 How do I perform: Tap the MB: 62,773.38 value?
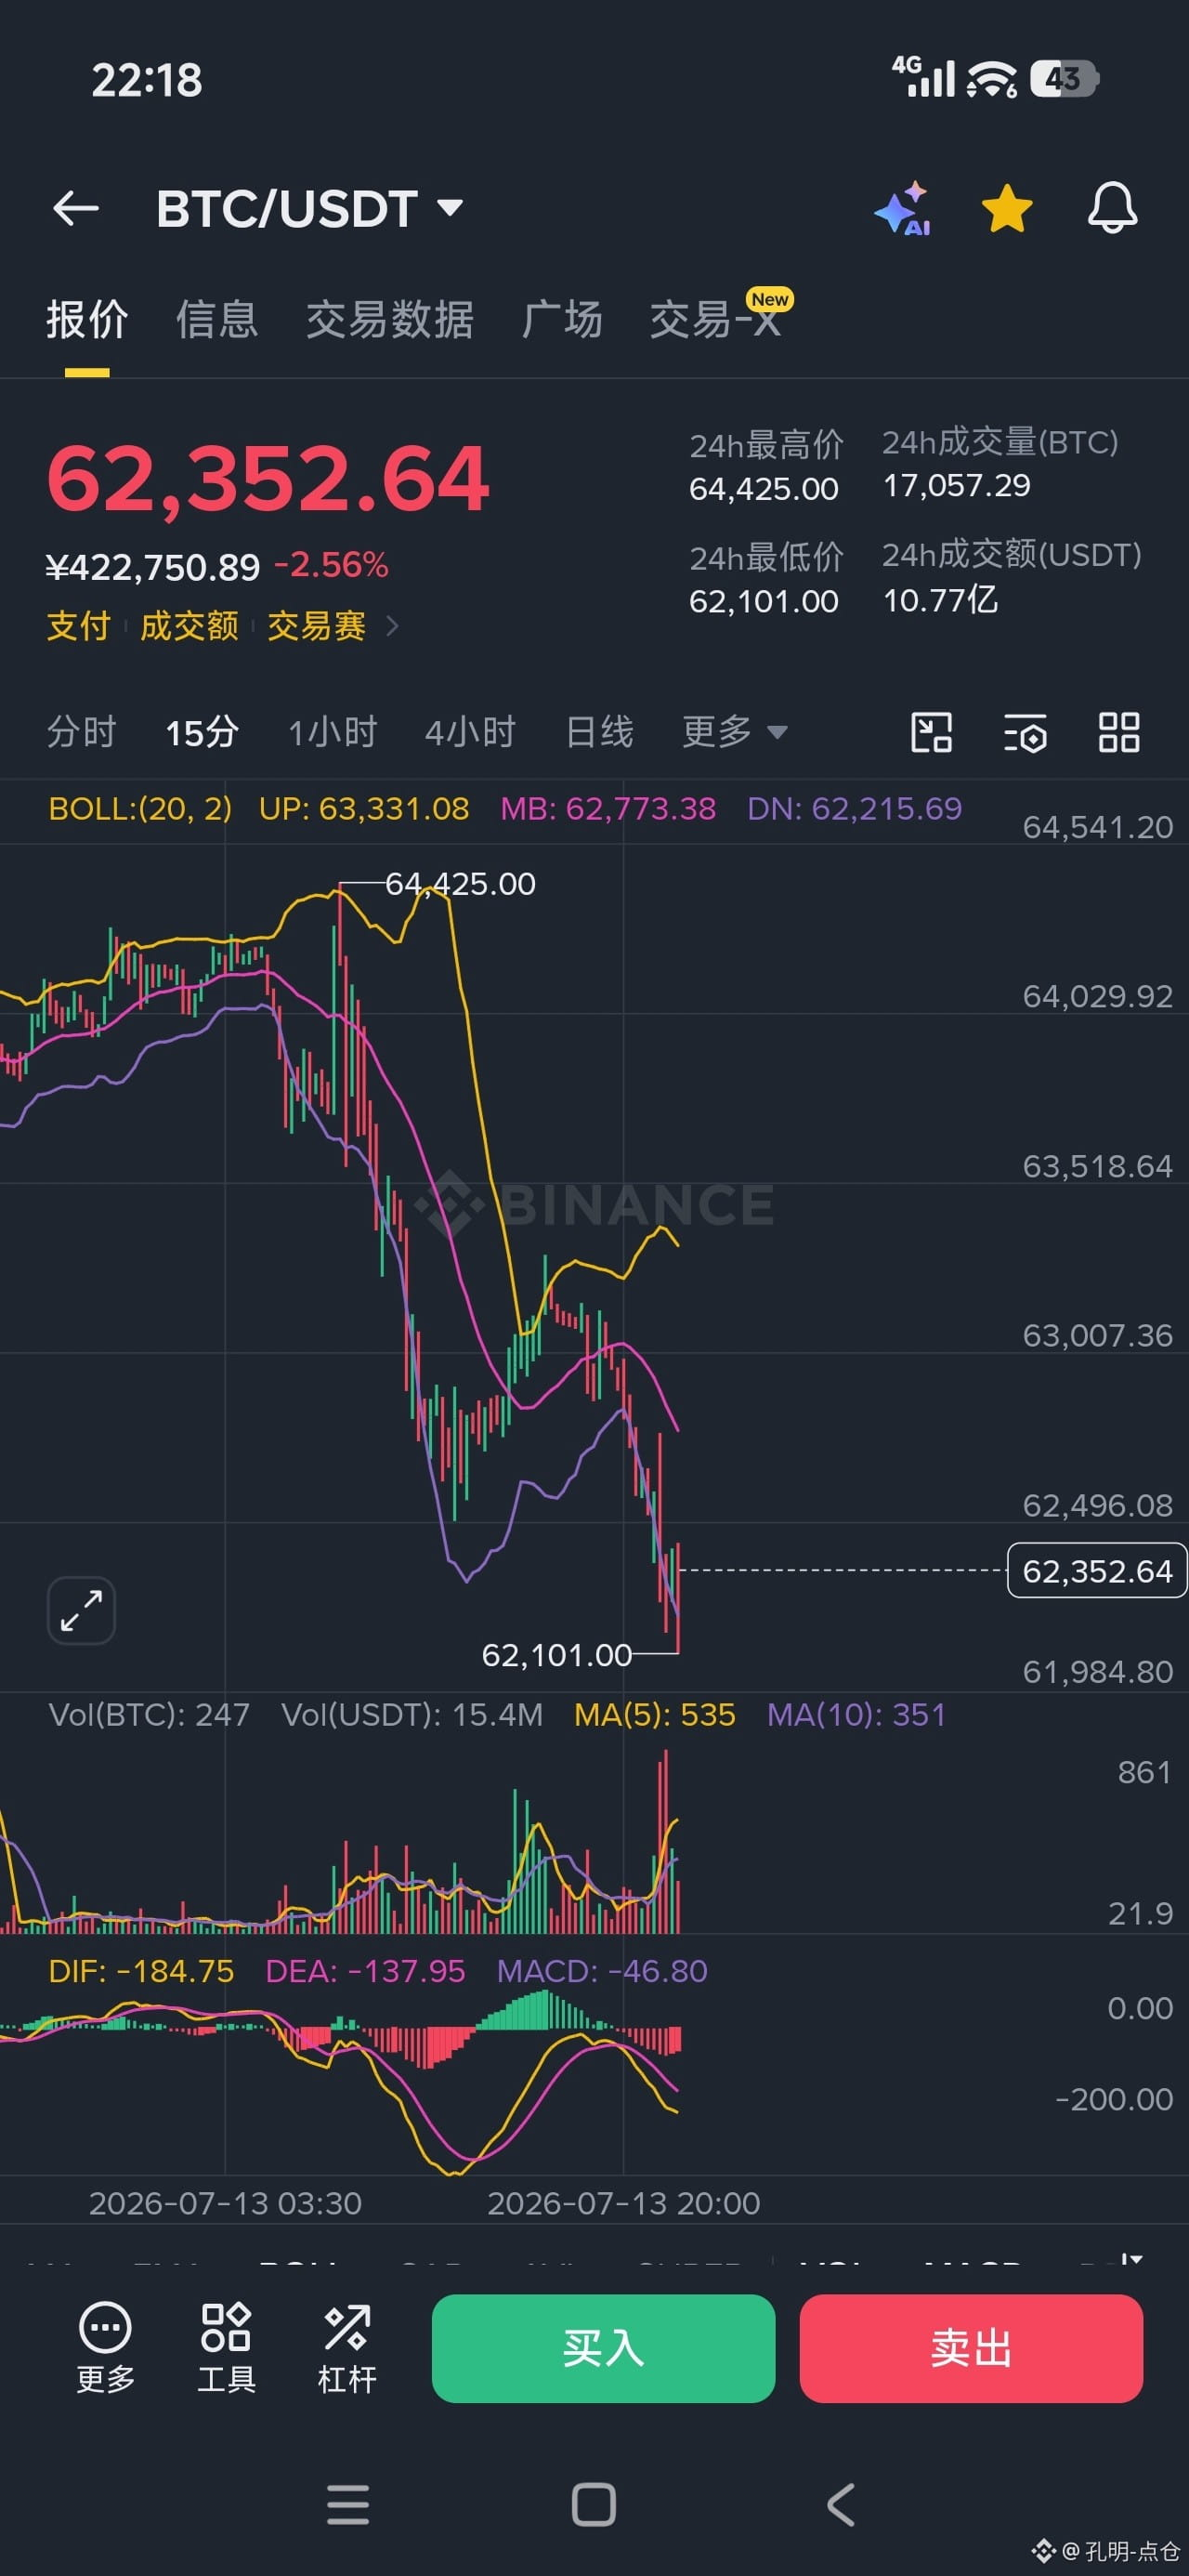(608, 808)
